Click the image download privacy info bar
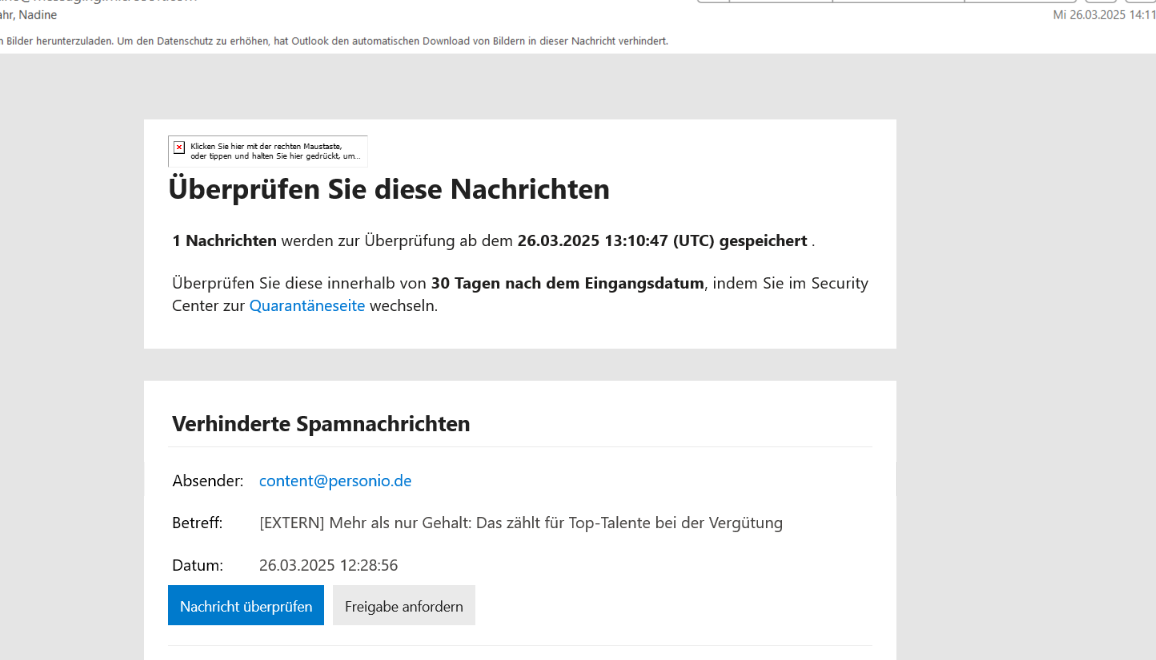 [334, 41]
